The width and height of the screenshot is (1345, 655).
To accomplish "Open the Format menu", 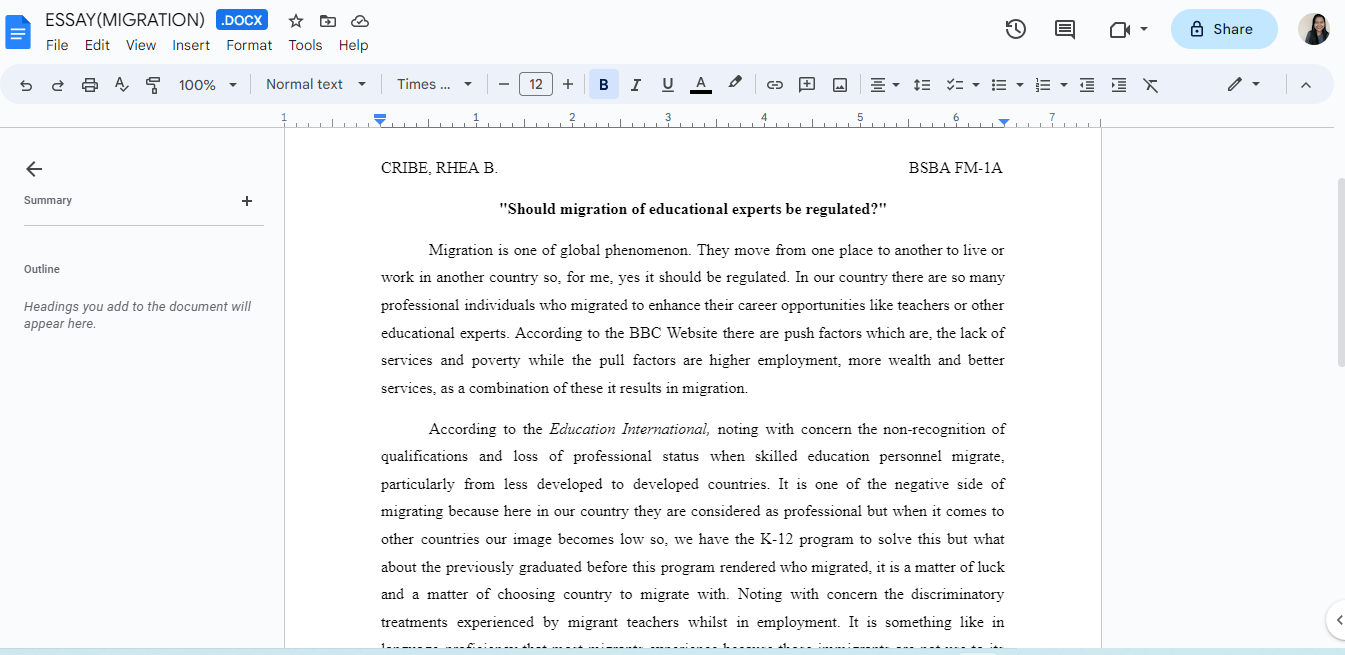I will (x=248, y=45).
